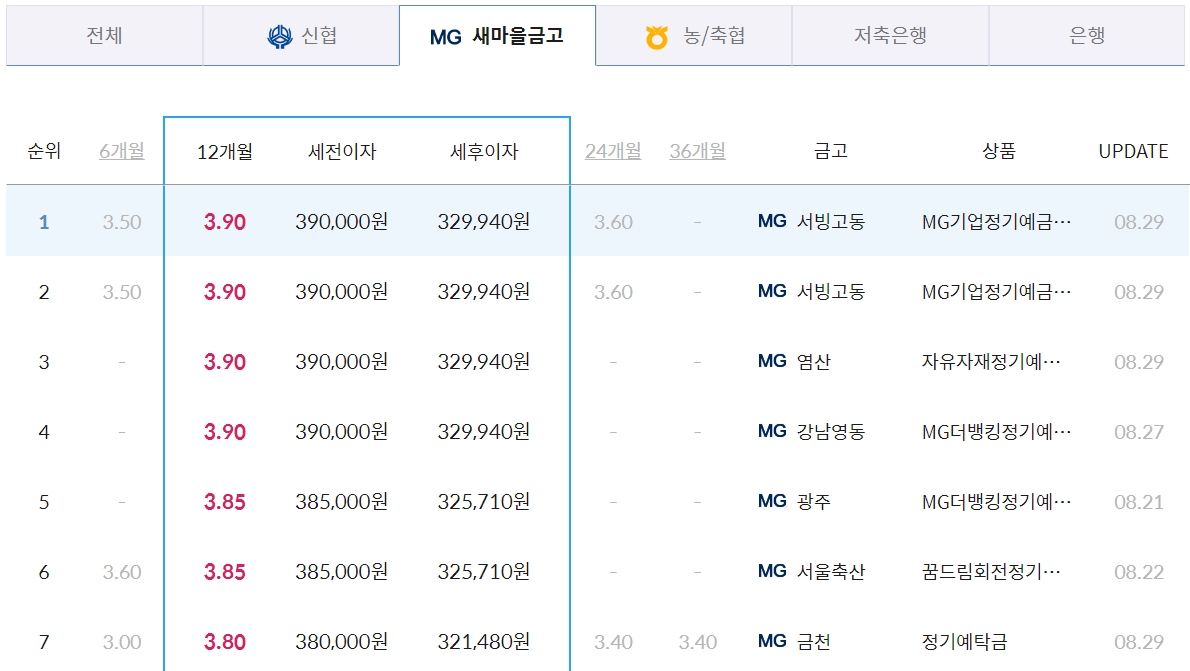This screenshot has width=1190, height=671.
Task: Click the 금고 column header
Action: pyautogui.click(x=830, y=151)
